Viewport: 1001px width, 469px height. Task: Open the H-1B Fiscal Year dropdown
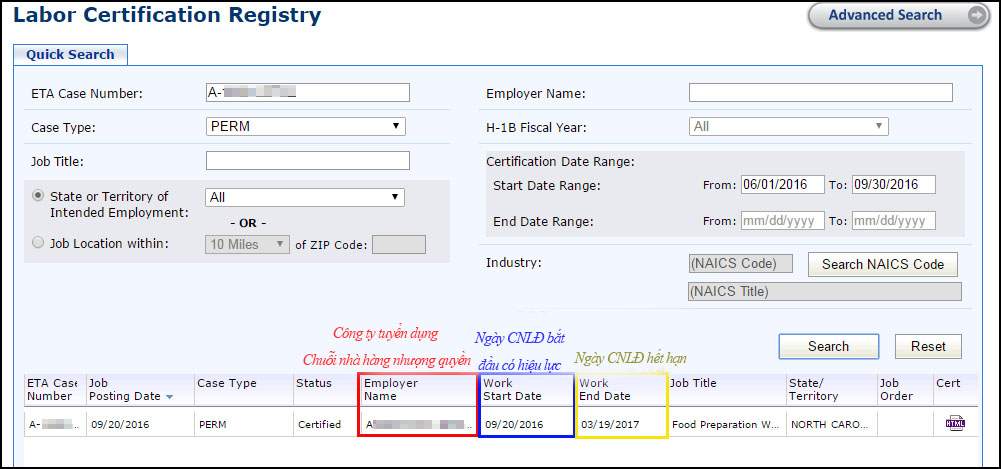click(788, 126)
